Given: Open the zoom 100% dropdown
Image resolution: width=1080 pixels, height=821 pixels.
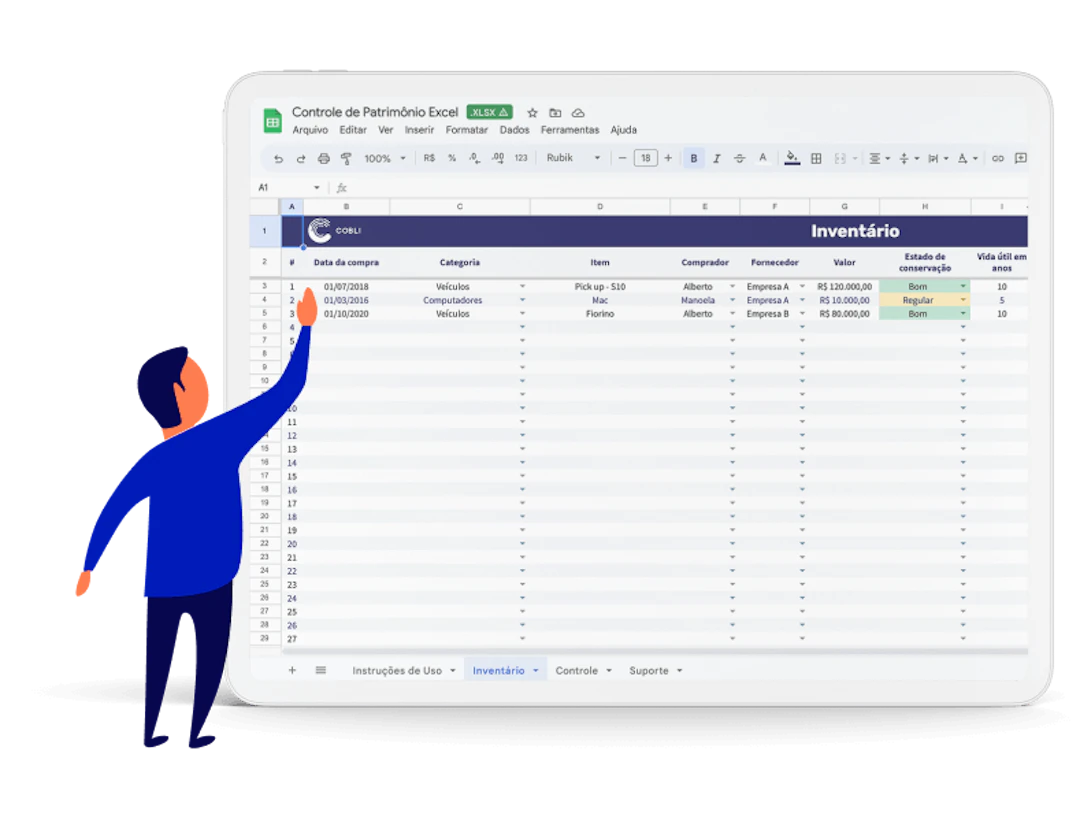Looking at the screenshot, I should [x=384, y=158].
